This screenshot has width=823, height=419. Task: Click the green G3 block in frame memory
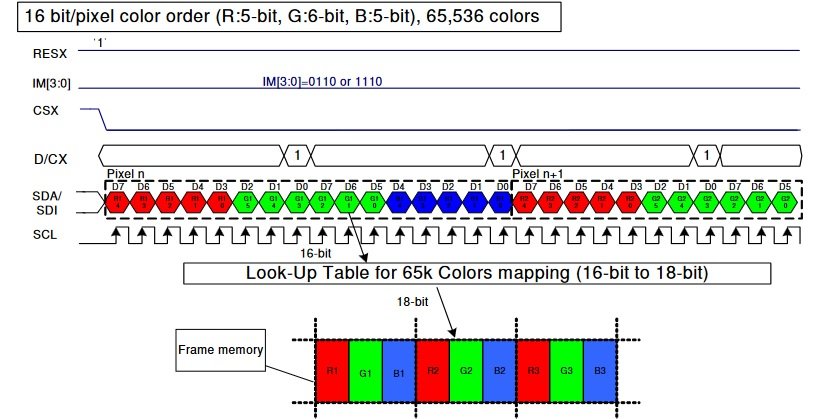coord(567,371)
